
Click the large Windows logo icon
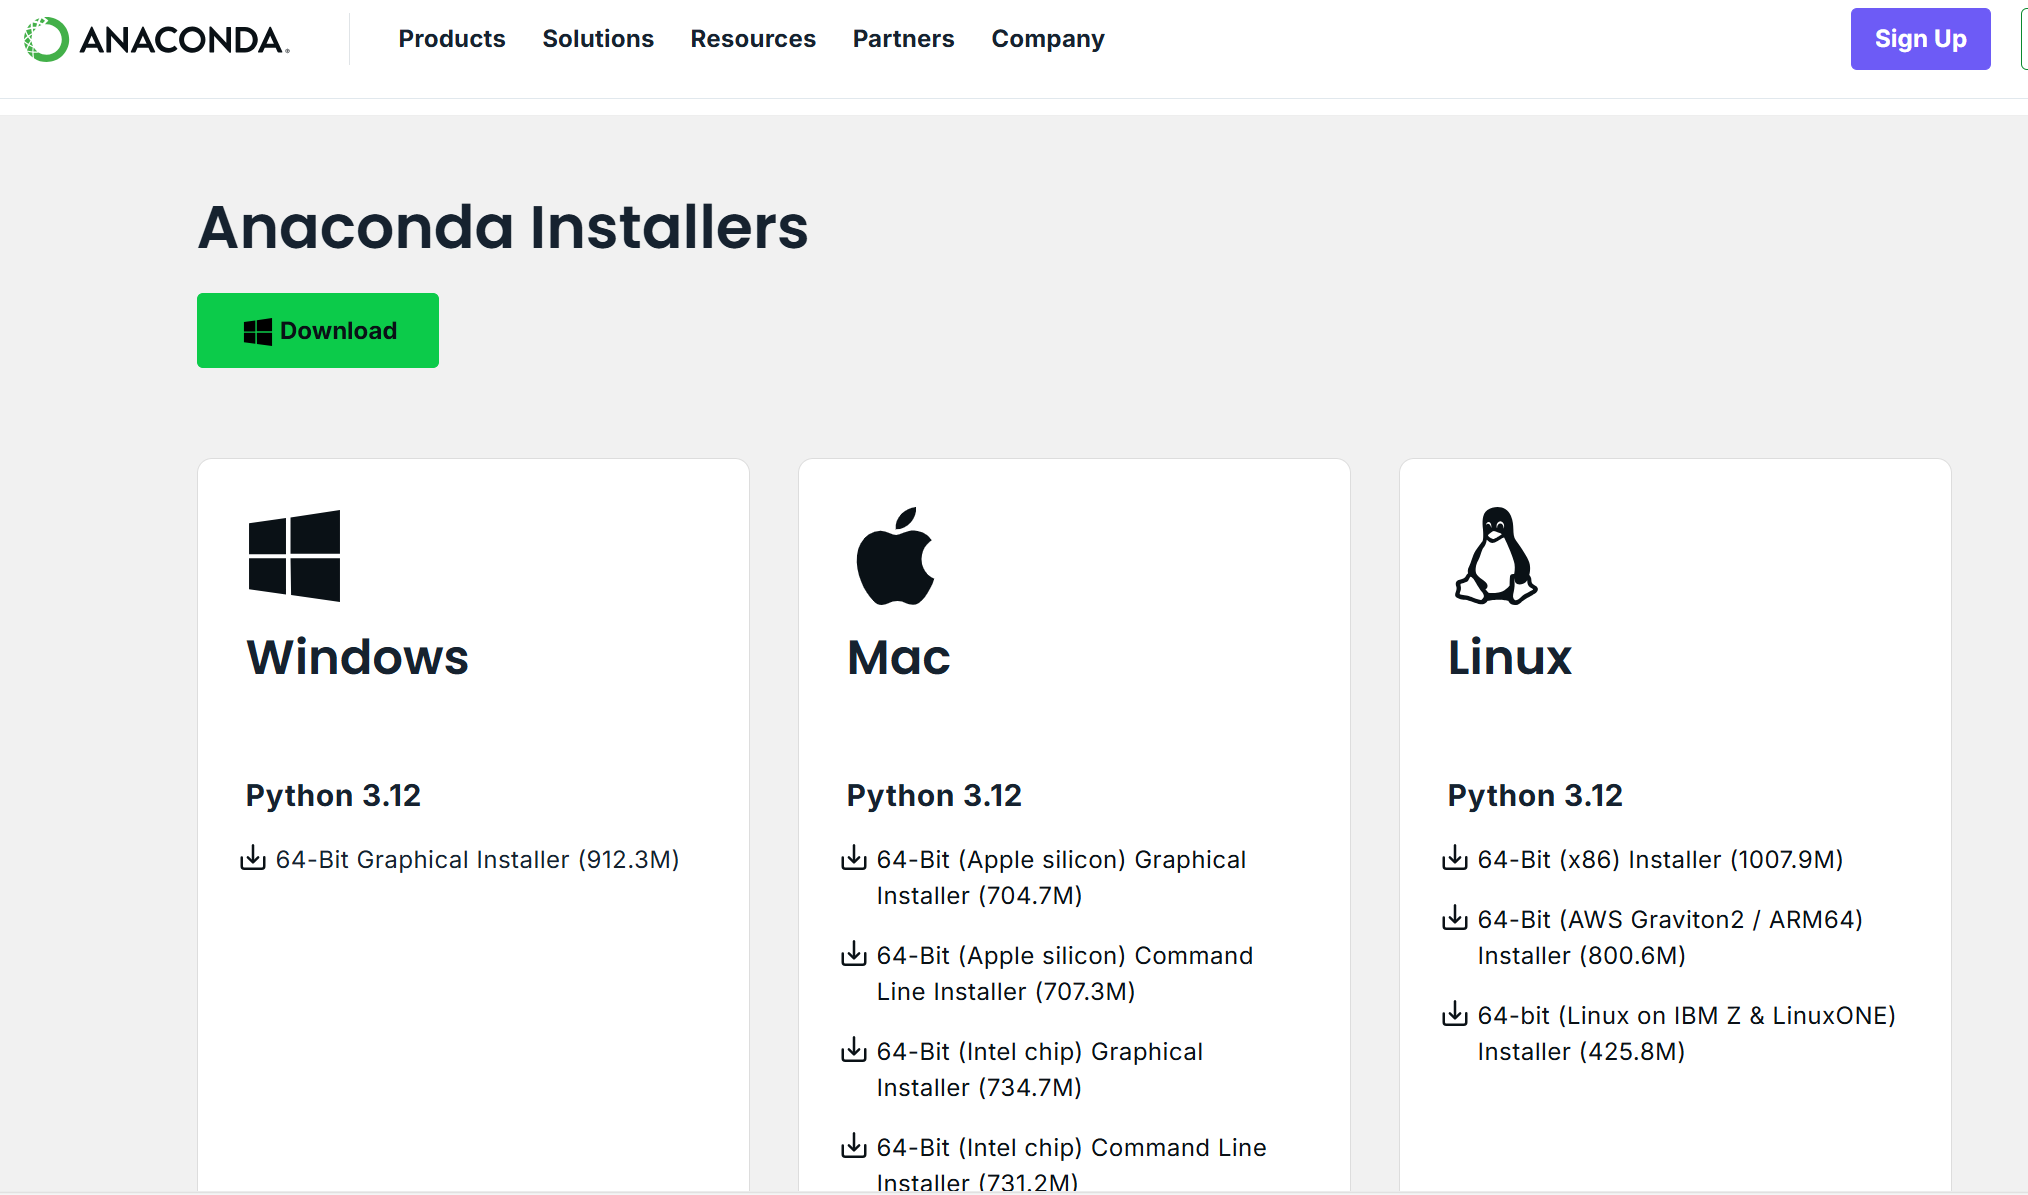[x=294, y=556]
